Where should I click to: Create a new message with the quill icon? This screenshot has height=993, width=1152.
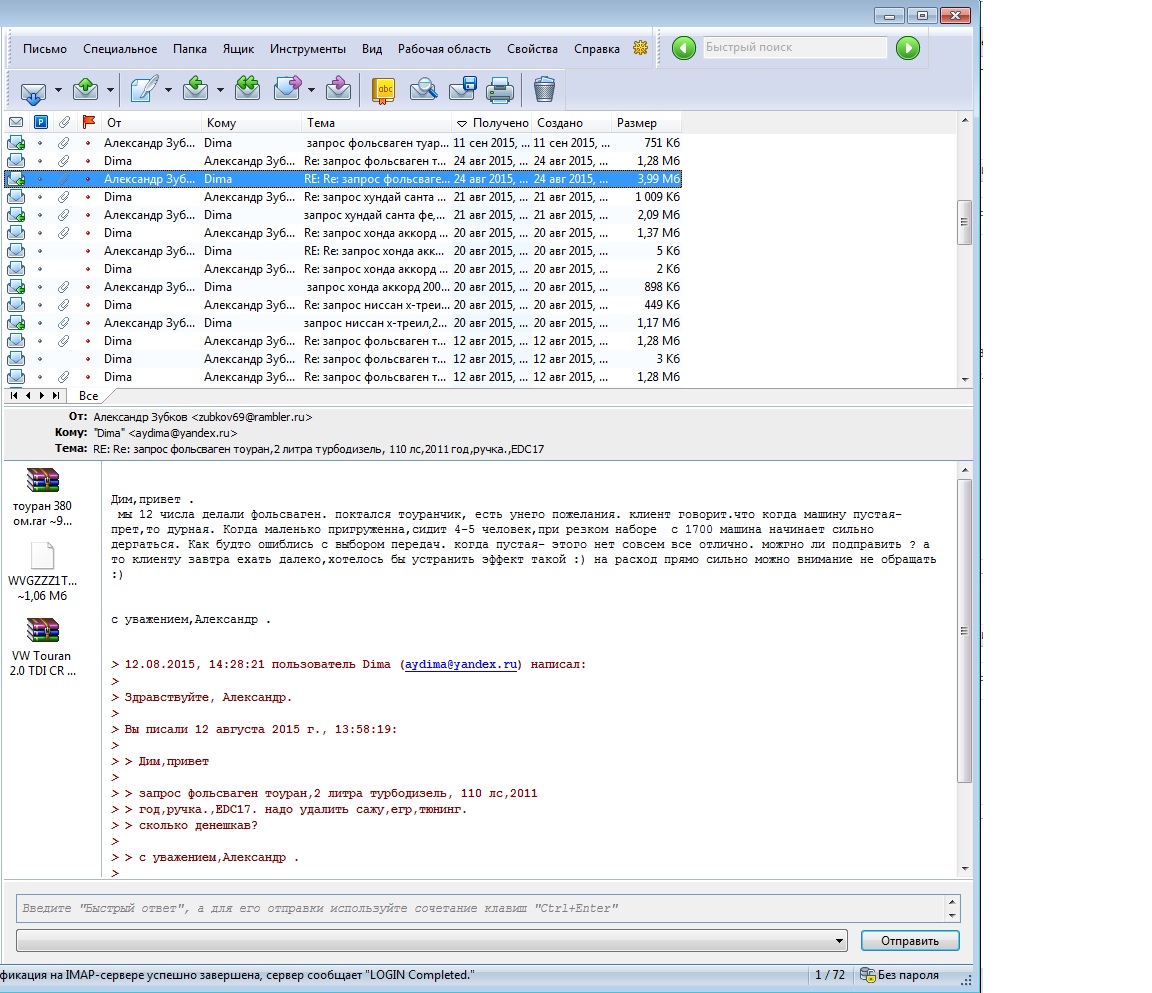143,90
